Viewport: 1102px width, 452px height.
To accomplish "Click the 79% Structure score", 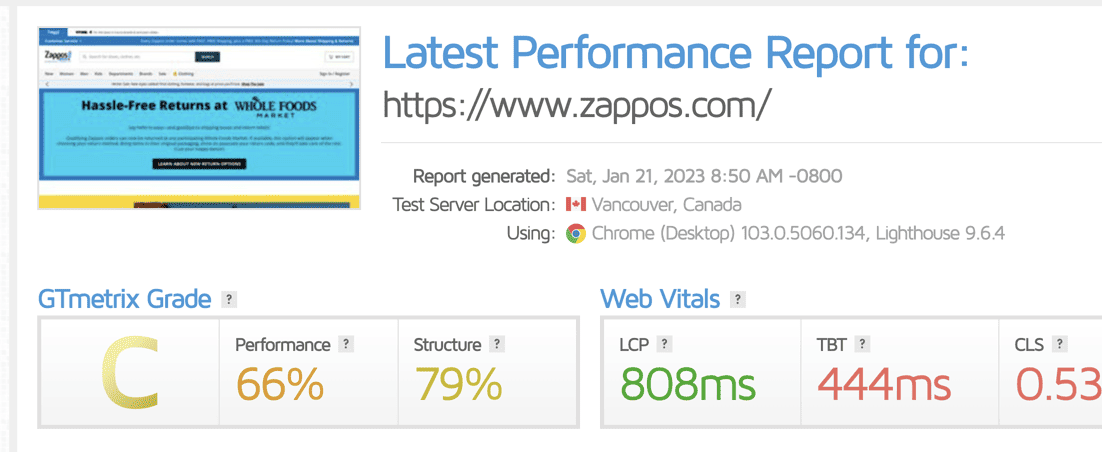I will [x=458, y=384].
